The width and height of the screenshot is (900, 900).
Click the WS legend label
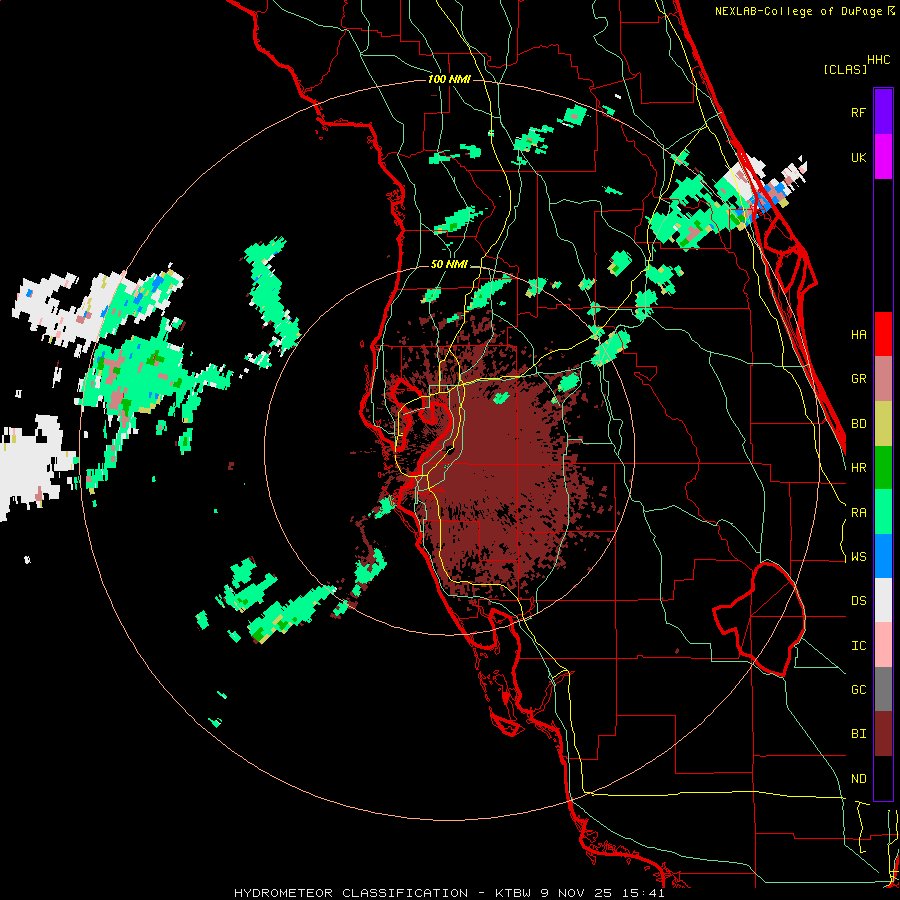[858, 557]
